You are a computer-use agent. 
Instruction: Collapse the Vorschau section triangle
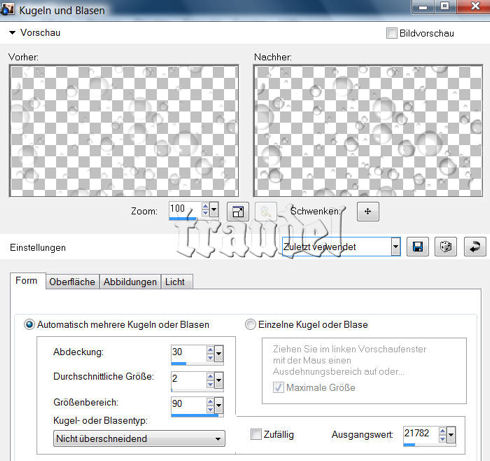12,33
